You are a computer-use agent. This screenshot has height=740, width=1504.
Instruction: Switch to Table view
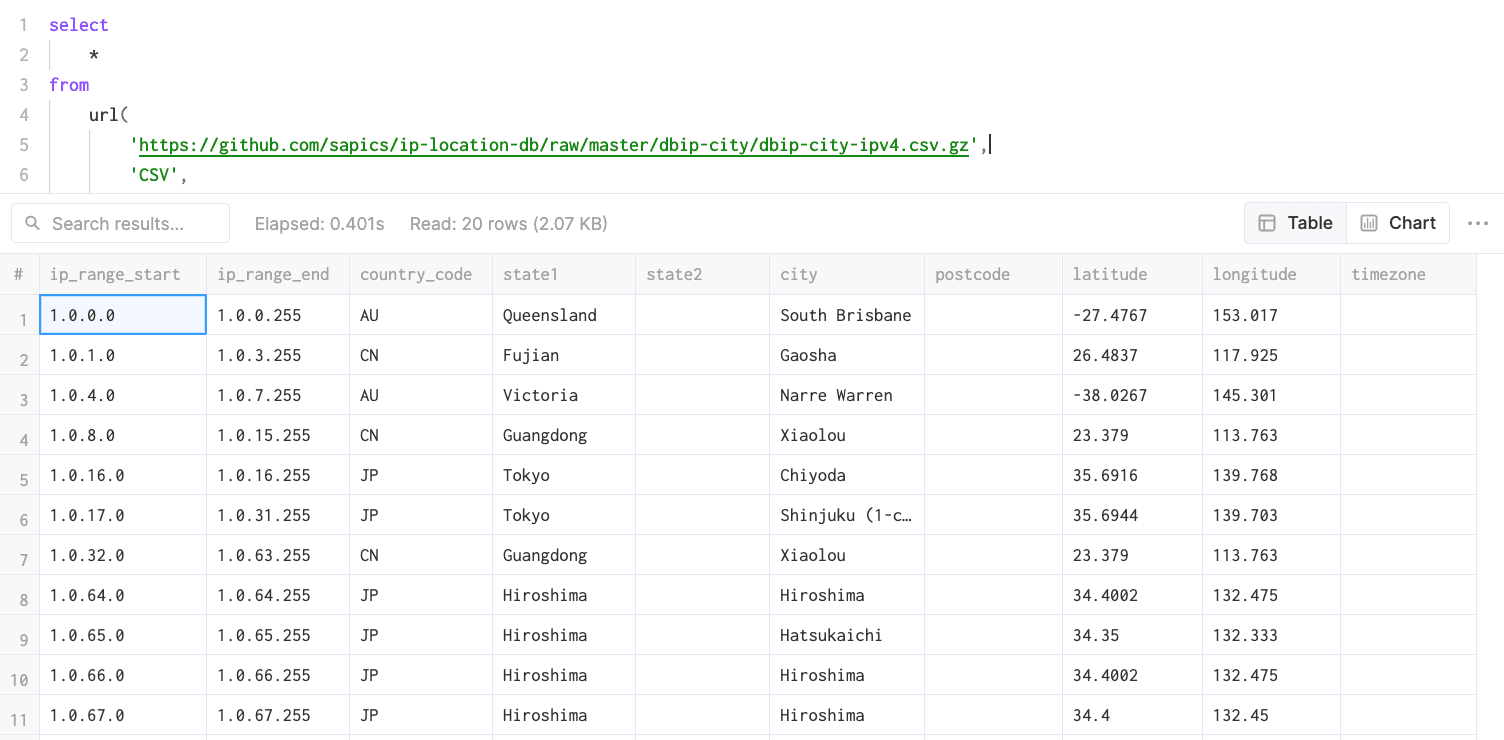coord(1296,223)
